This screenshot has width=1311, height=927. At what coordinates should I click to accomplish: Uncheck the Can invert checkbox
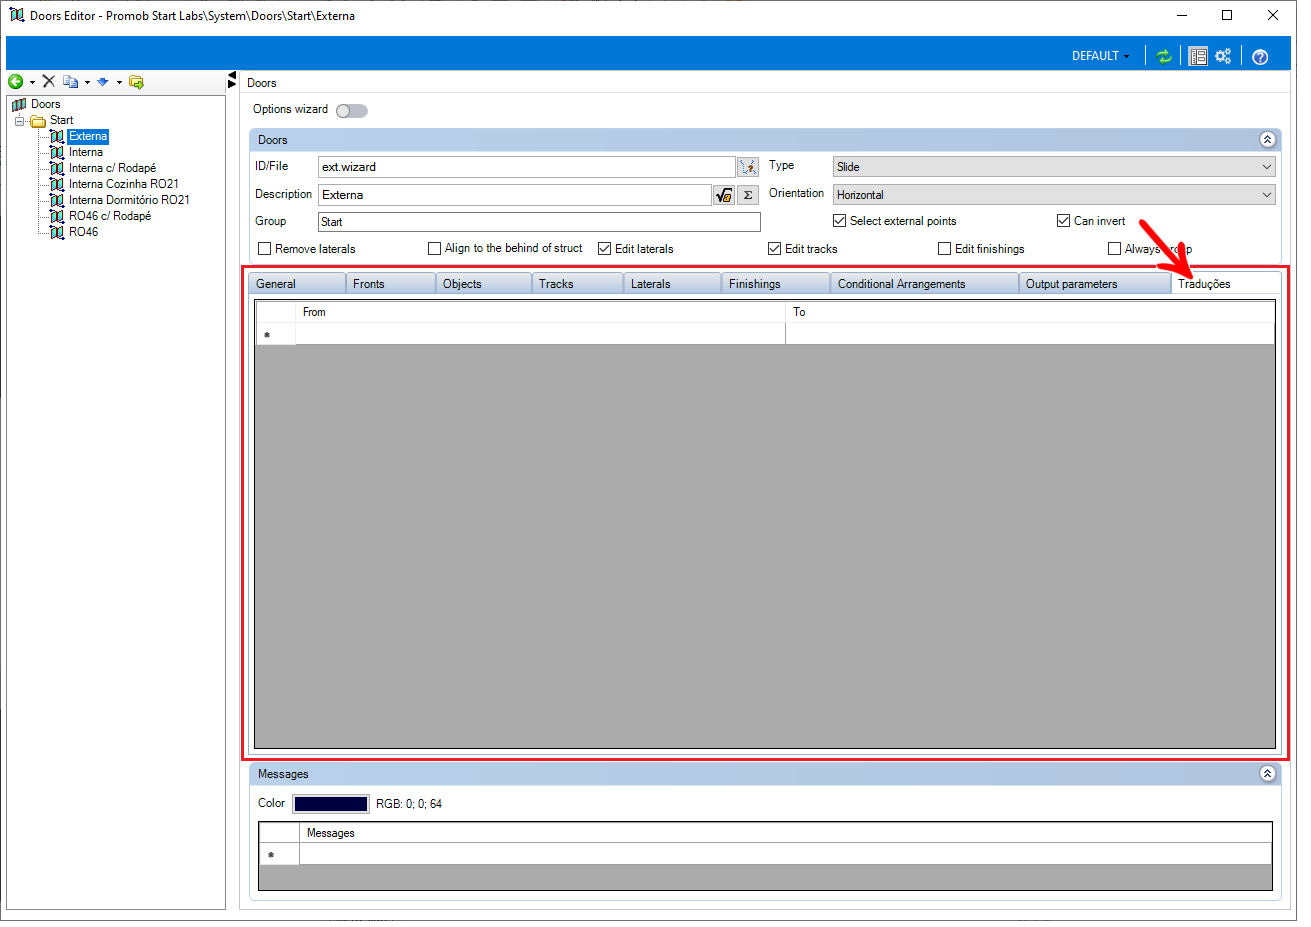point(1064,221)
